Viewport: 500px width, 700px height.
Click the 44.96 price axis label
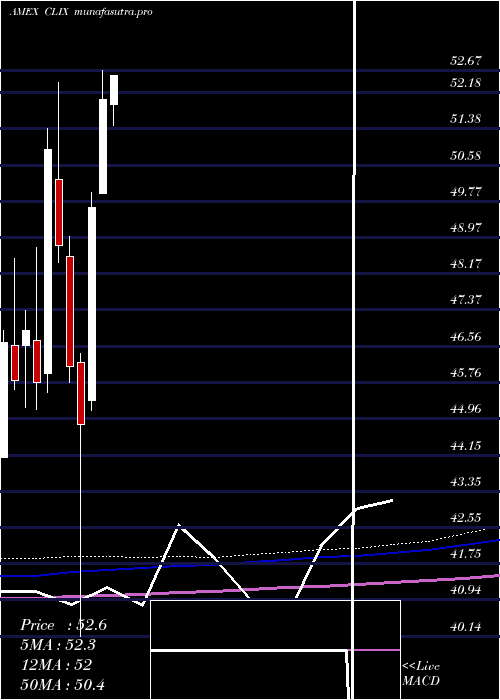465,409
